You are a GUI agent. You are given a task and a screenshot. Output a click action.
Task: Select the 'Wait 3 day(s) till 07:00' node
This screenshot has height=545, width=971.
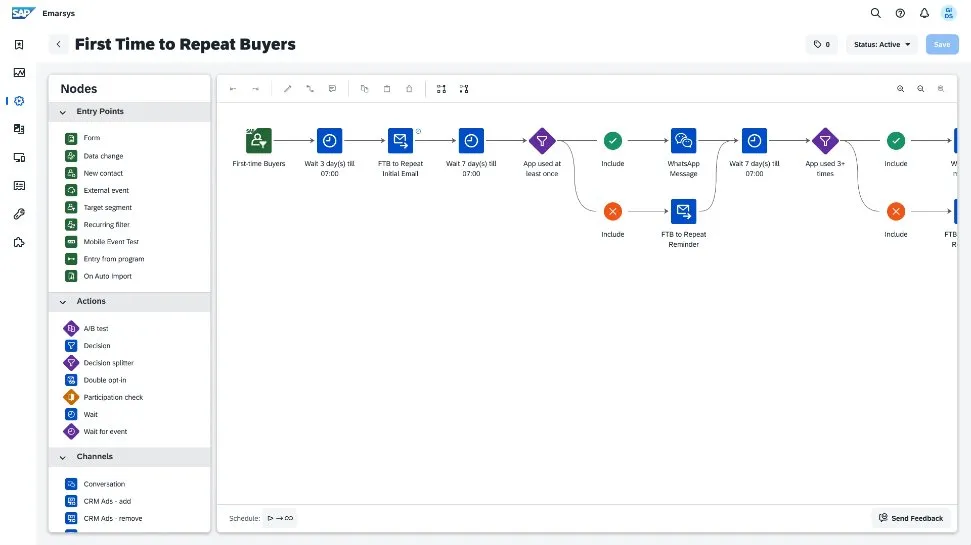330,141
